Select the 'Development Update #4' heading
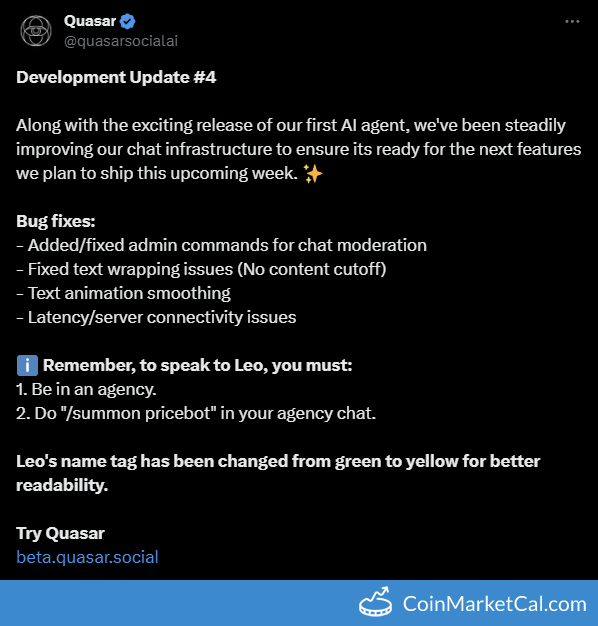Viewport: 598px width, 626px height. tap(116, 77)
